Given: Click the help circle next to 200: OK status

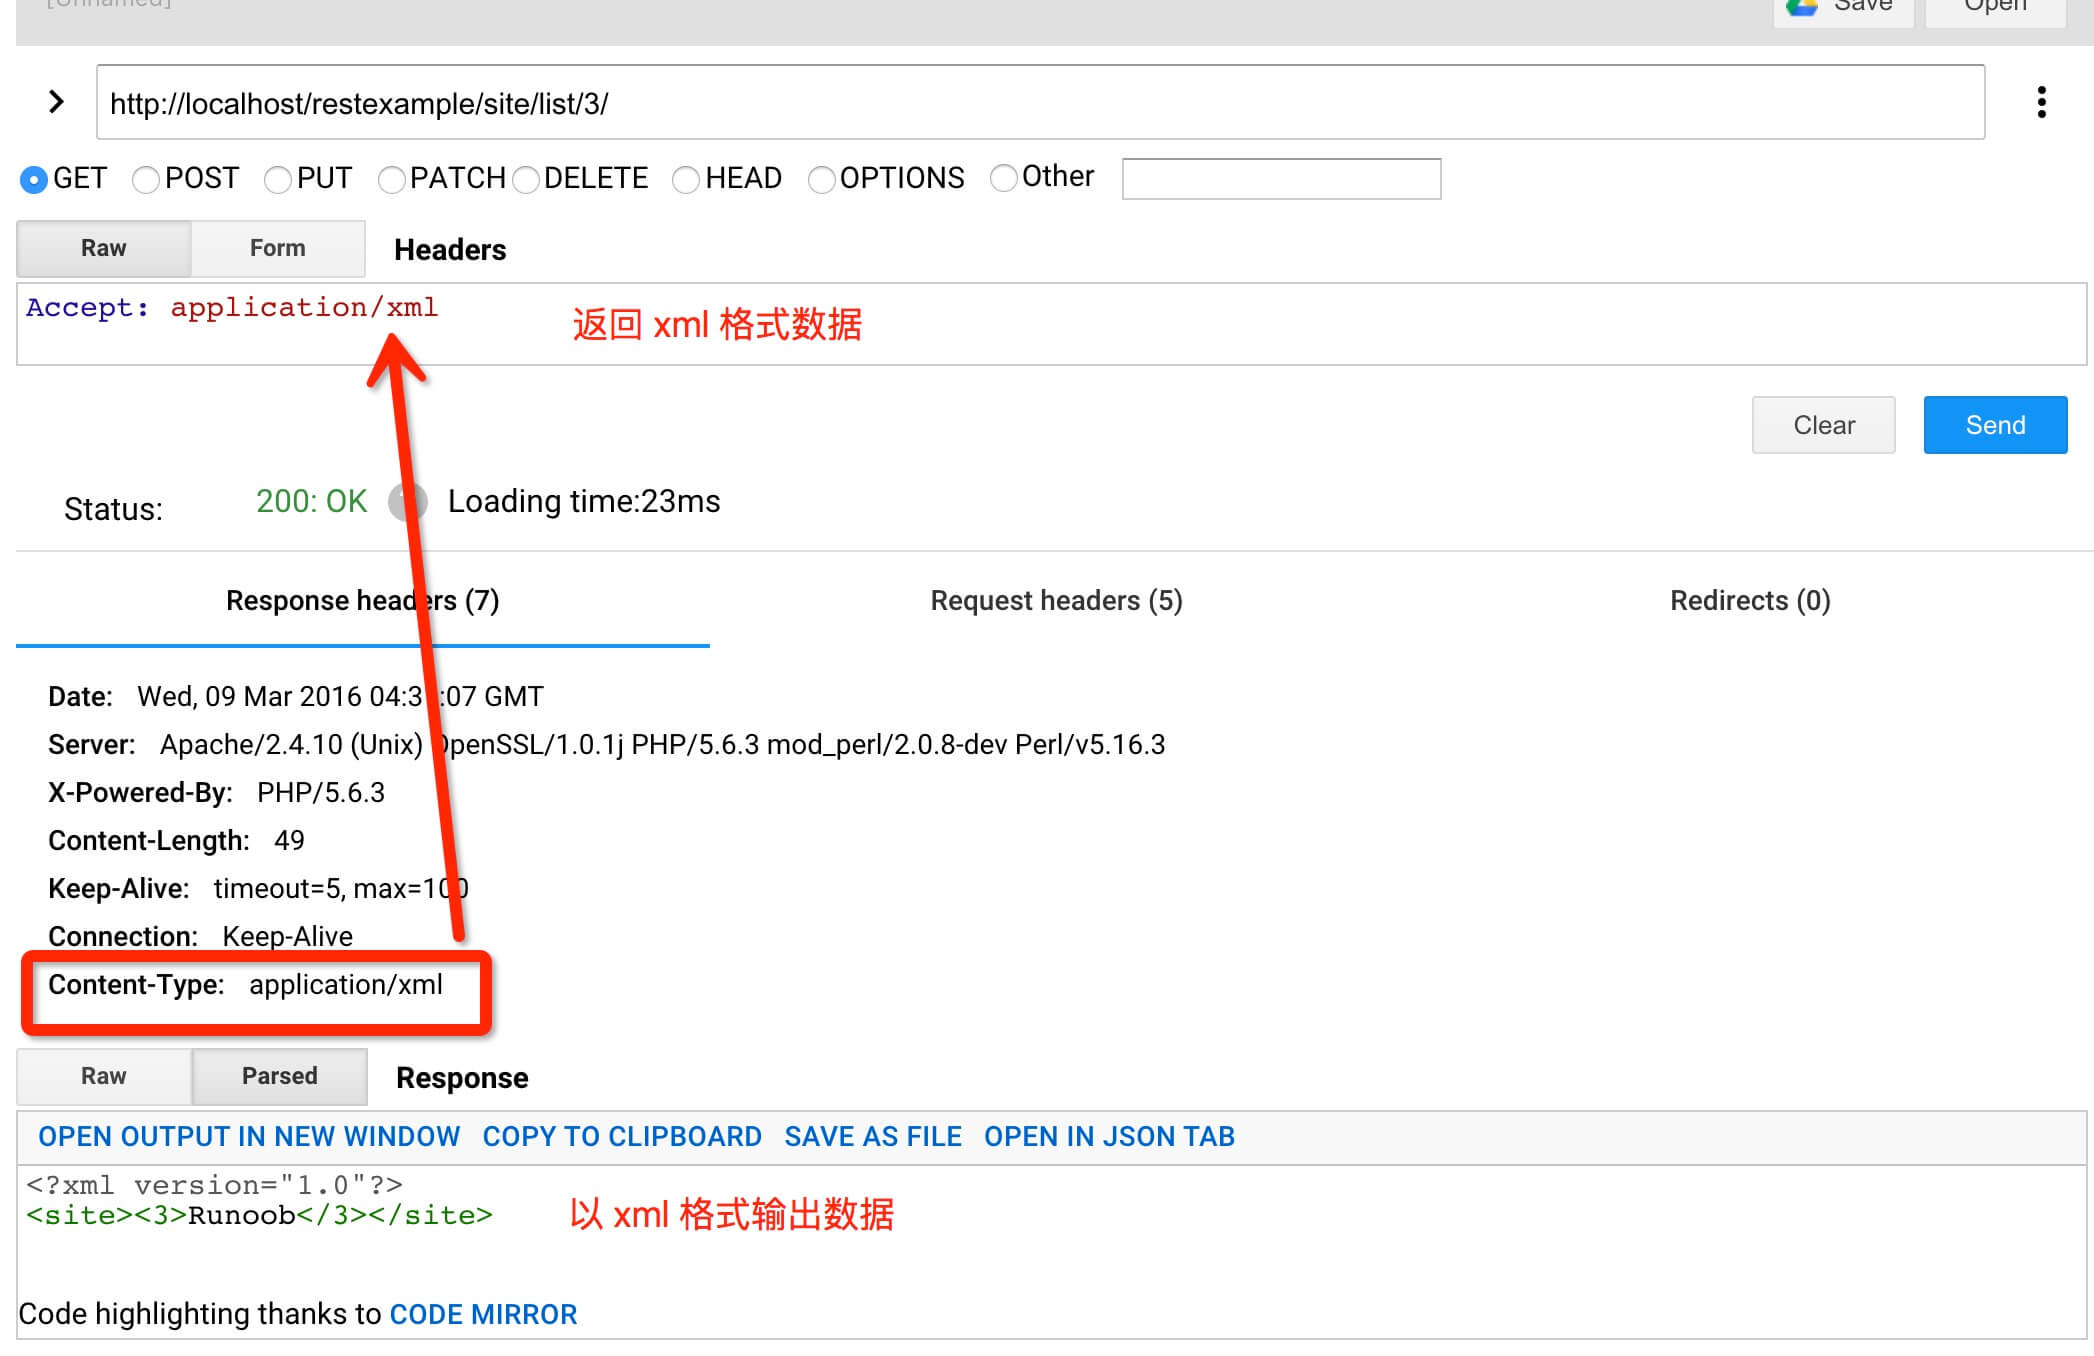Looking at the screenshot, I should point(405,501).
